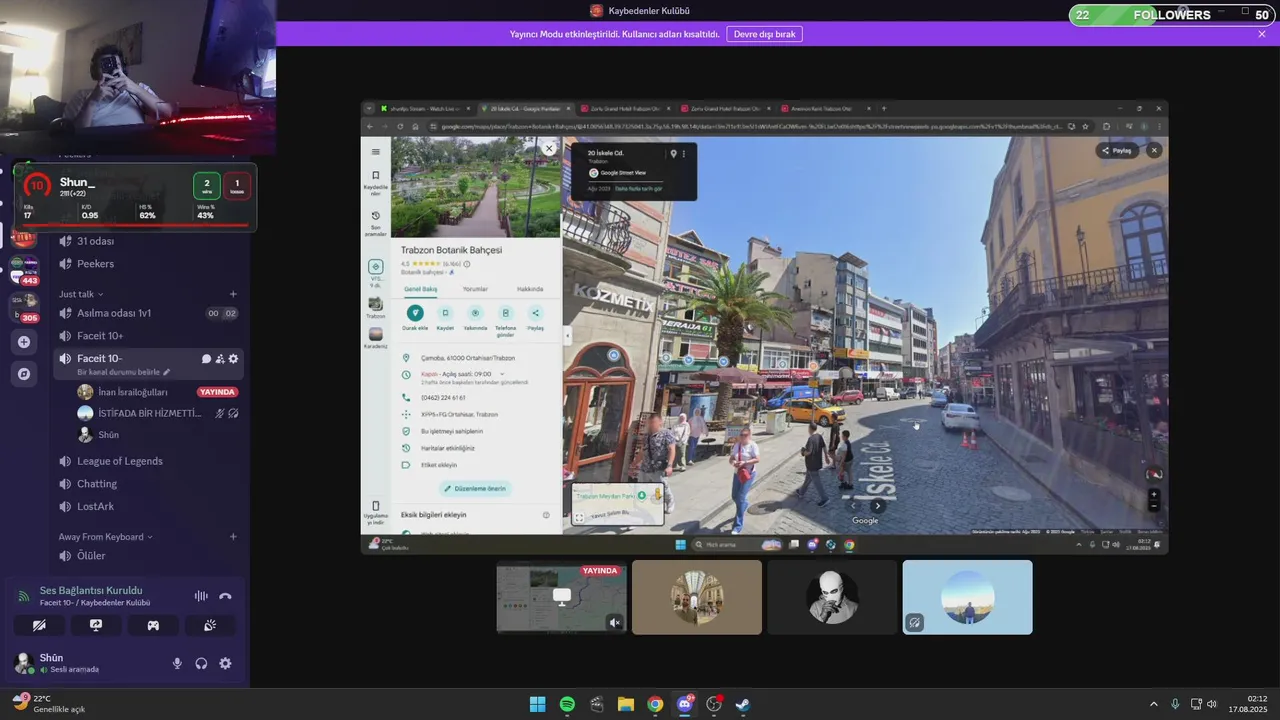Open Genel Bakış tab in shared Maps
Viewport: 1280px width, 720px height.
421,289
